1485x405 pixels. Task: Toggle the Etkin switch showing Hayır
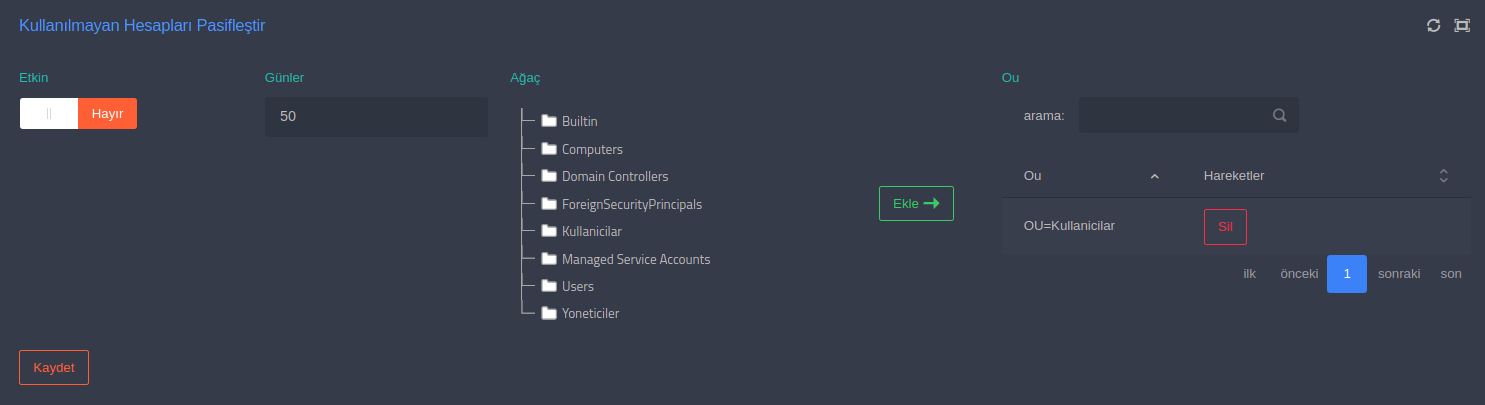[78, 113]
